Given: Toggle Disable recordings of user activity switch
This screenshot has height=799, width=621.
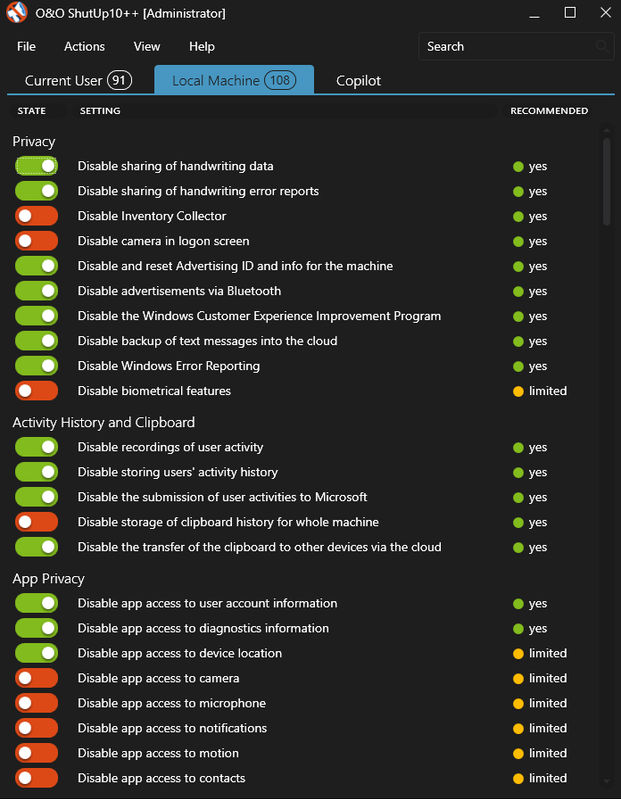Looking at the screenshot, I should (x=36, y=447).
